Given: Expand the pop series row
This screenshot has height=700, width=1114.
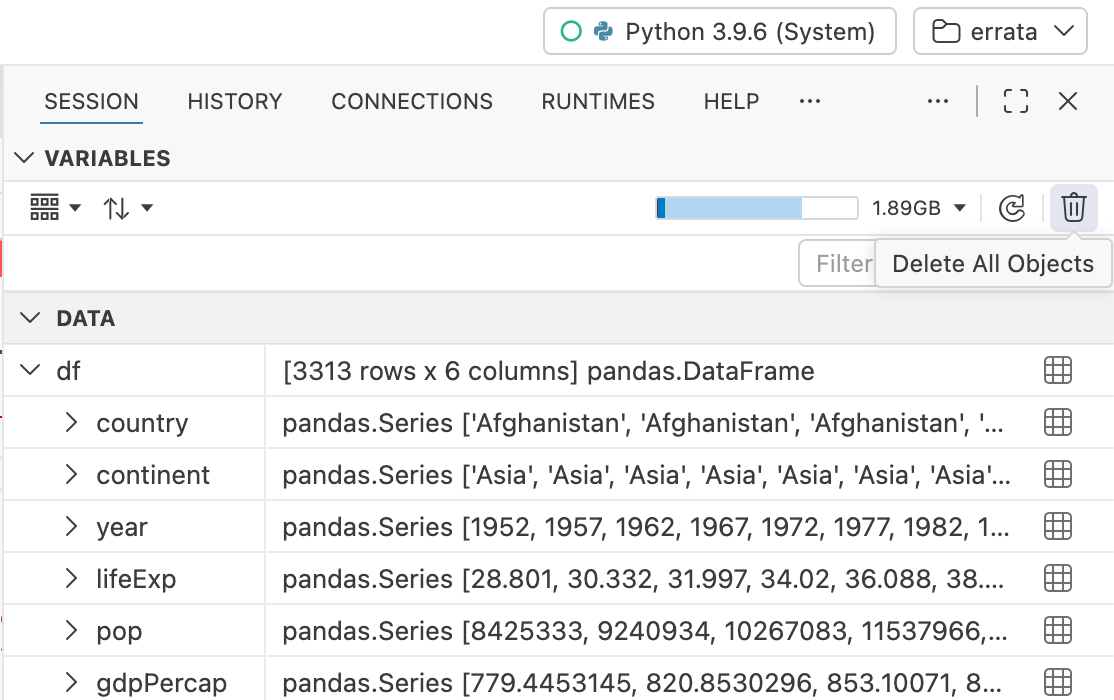Looking at the screenshot, I should (70, 630).
